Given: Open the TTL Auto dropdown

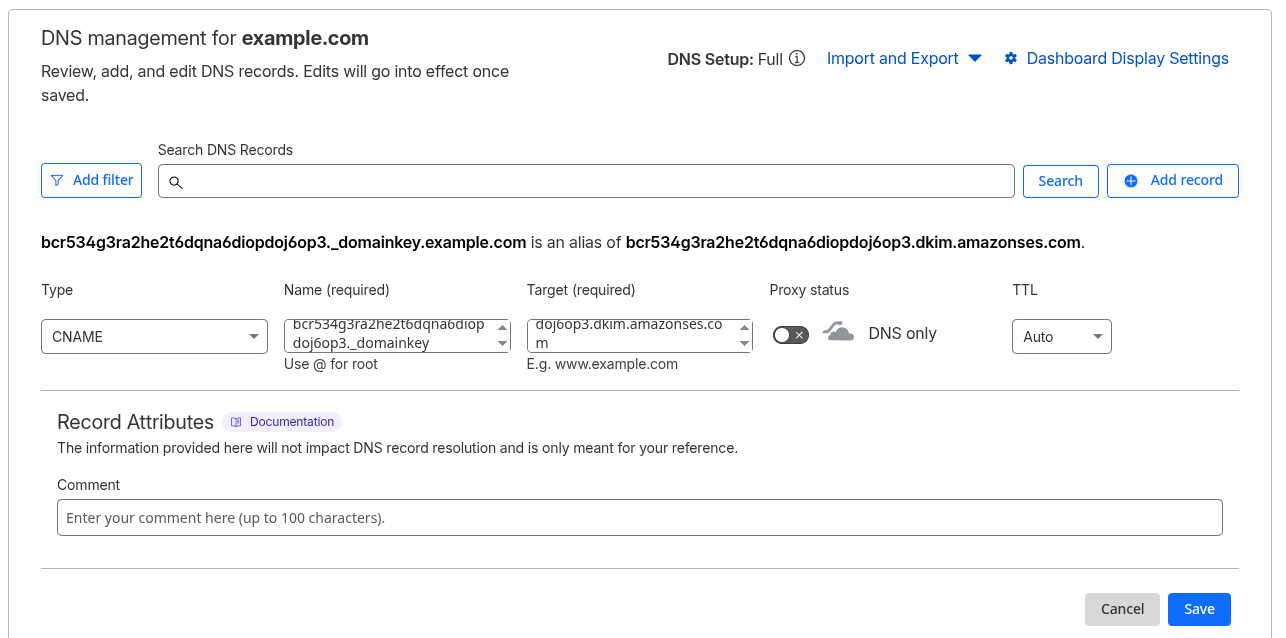Looking at the screenshot, I should 1061,336.
